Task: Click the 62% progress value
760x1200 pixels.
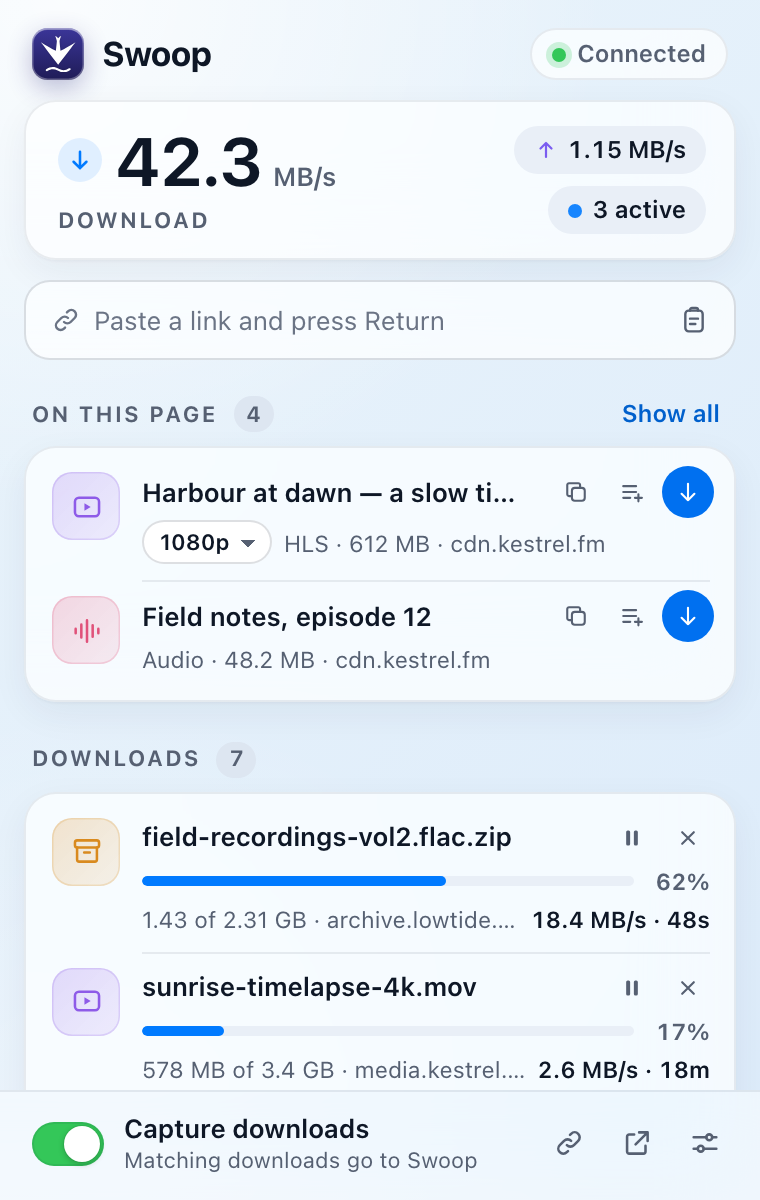Action: point(683,882)
